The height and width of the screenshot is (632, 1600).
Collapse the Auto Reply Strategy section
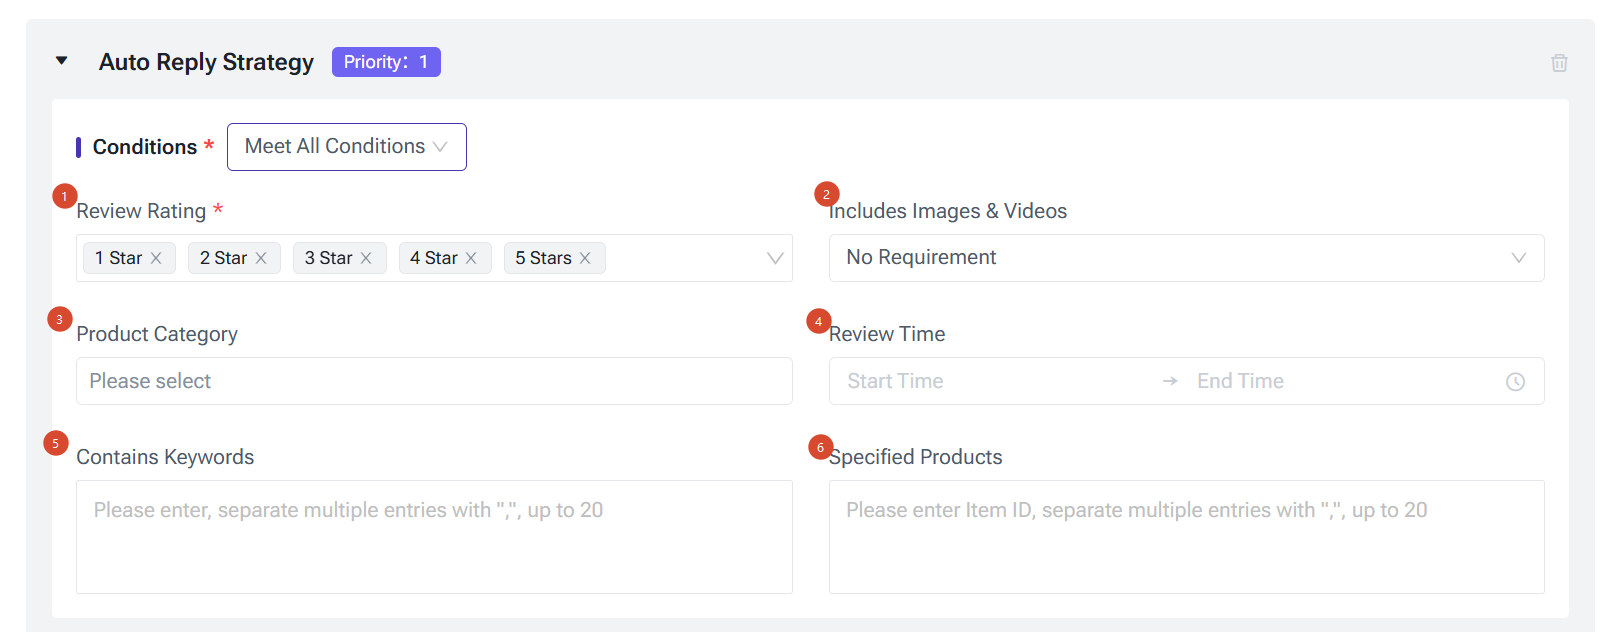(62, 61)
